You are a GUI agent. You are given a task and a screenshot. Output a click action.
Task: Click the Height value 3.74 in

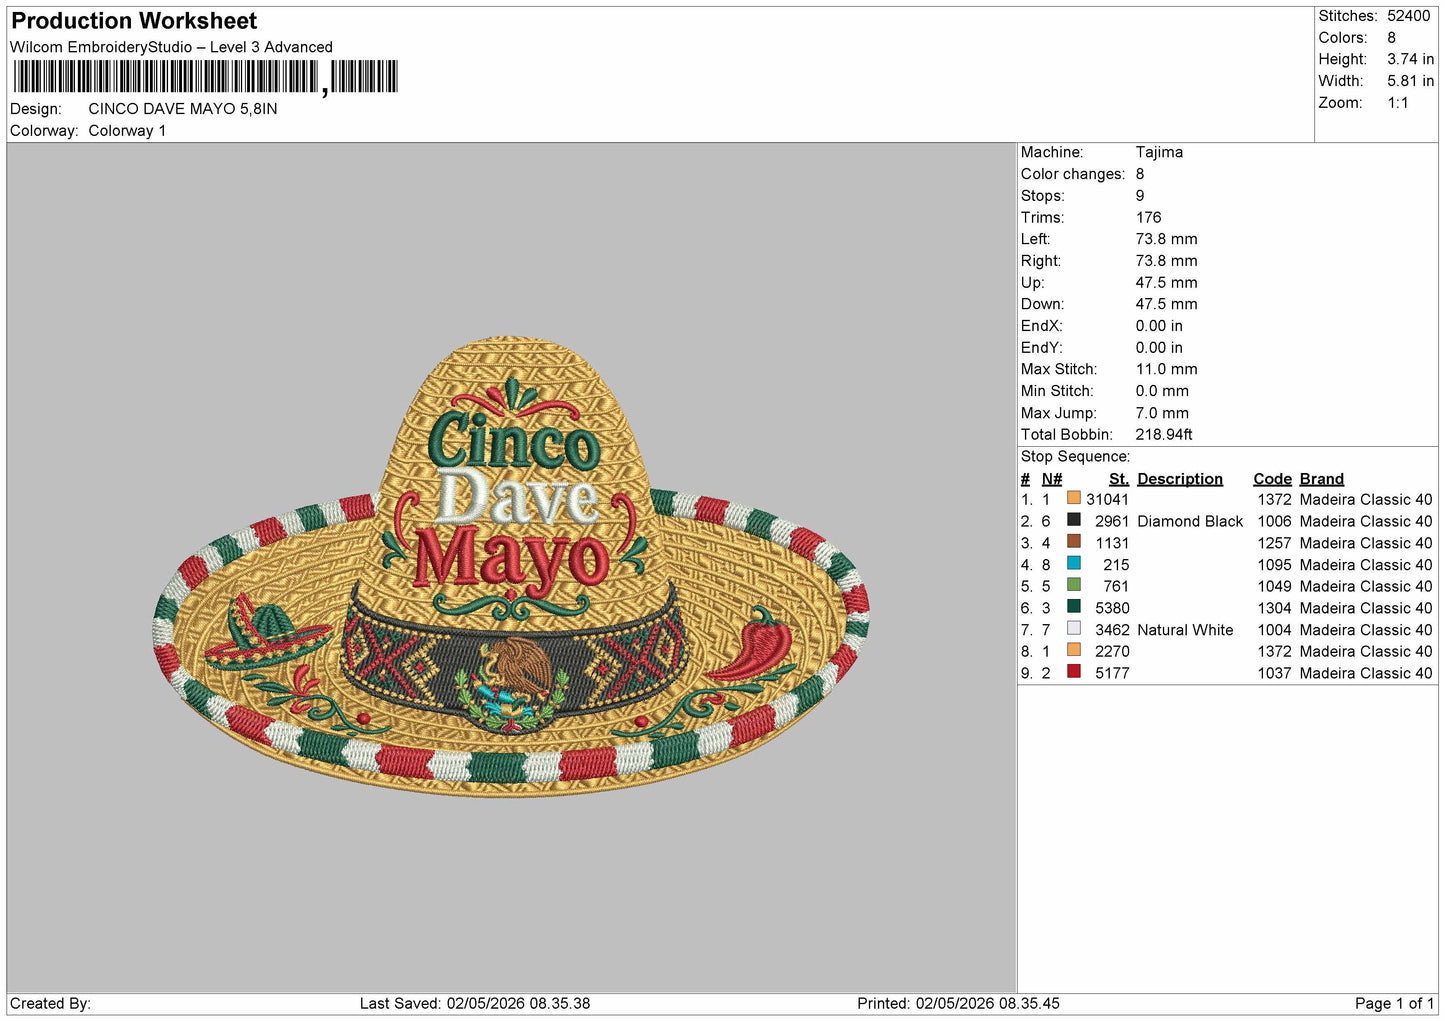click(1410, 60)
